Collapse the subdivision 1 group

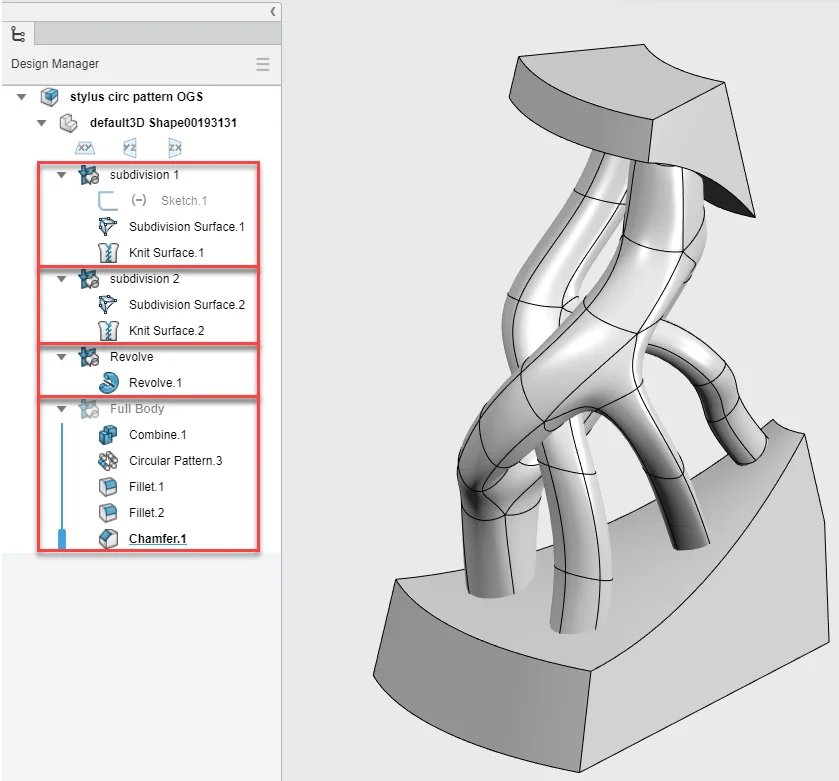pyautogui.click(x=62, y=175)
